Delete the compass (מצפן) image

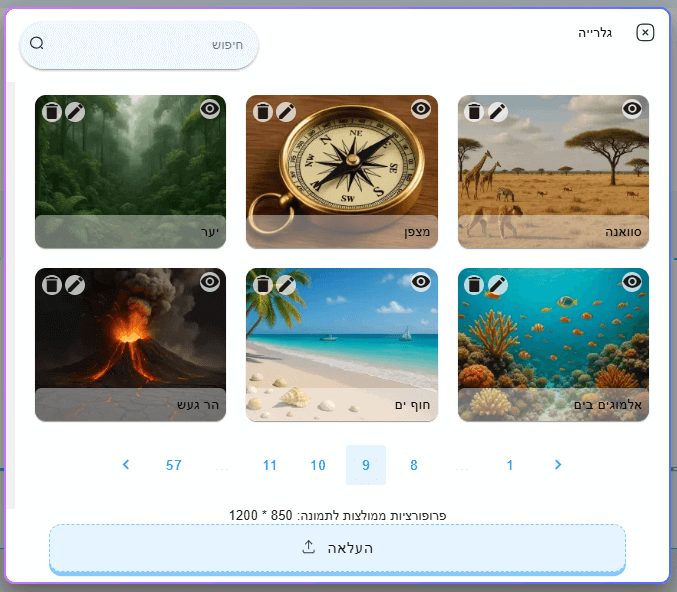[262, 111]
